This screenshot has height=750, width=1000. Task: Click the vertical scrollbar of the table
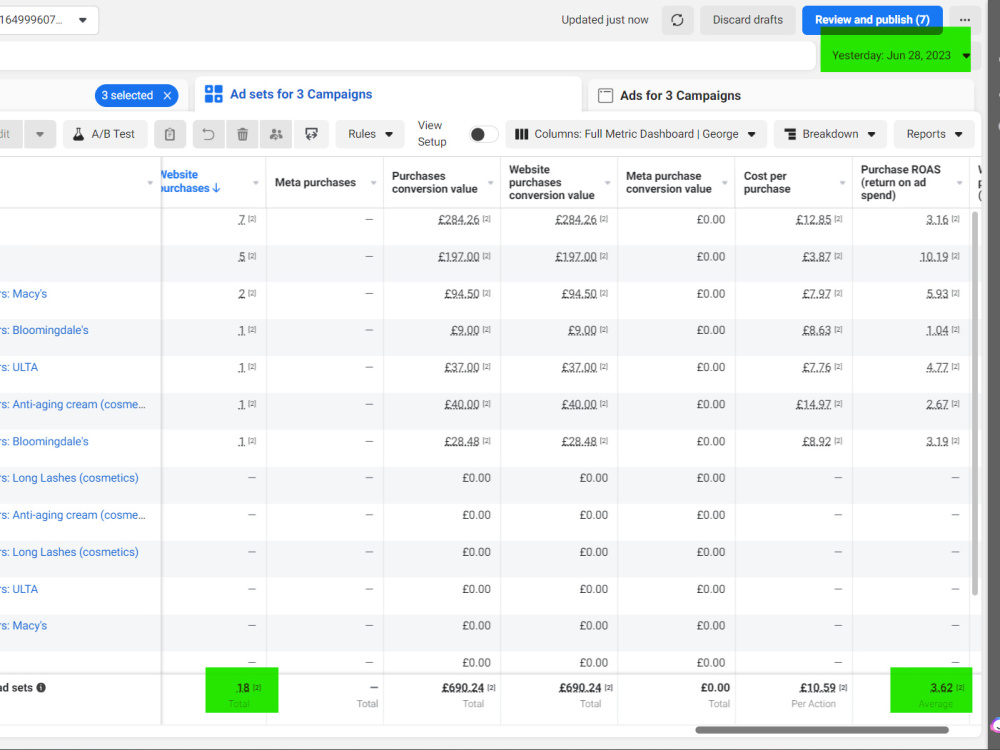coord(974,403)
